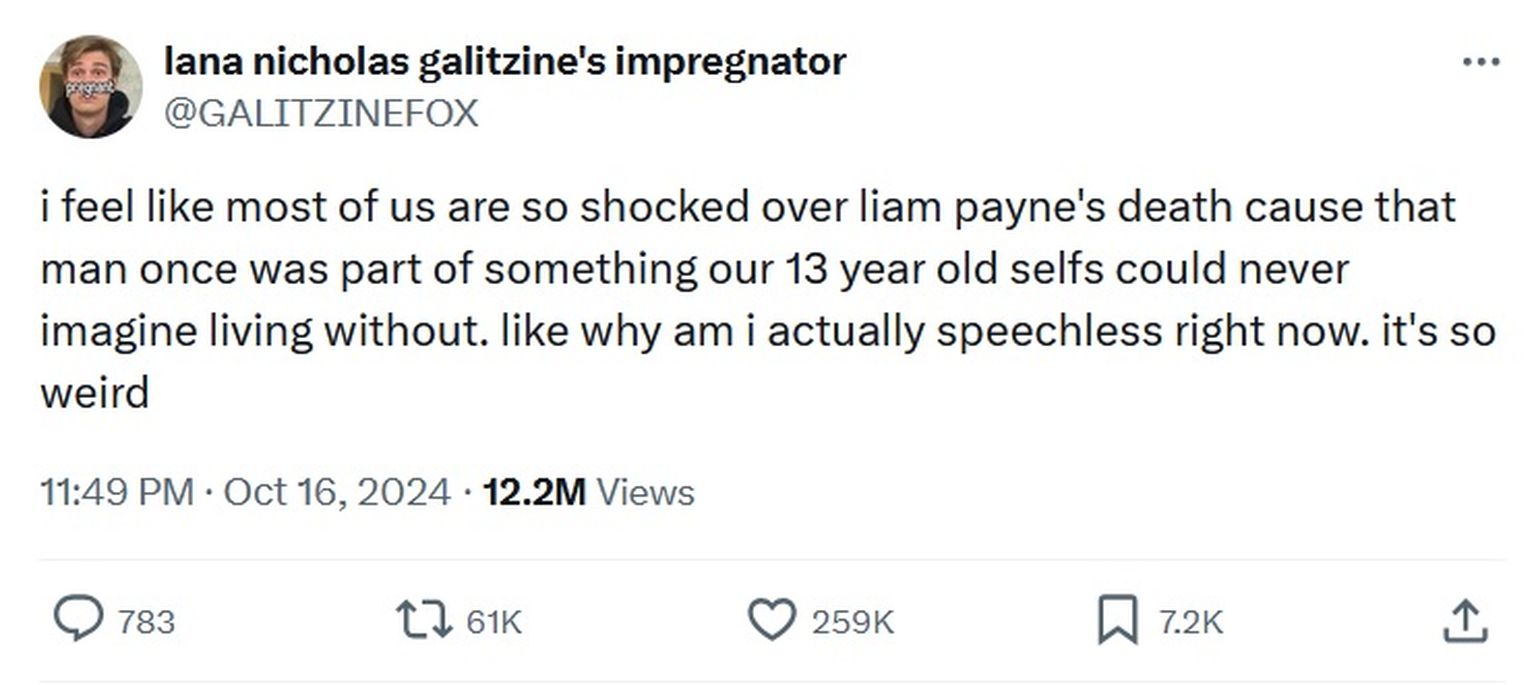Screen dimensions: 1536x685
Task: Click the 7.2K bookmarks count
Action: (x=1191, y=623)
